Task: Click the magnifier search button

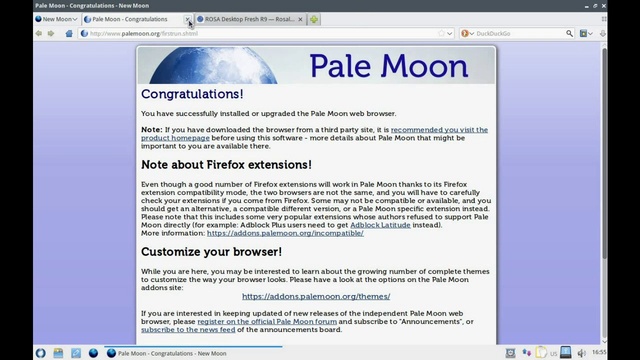Action: pos(569,33)
